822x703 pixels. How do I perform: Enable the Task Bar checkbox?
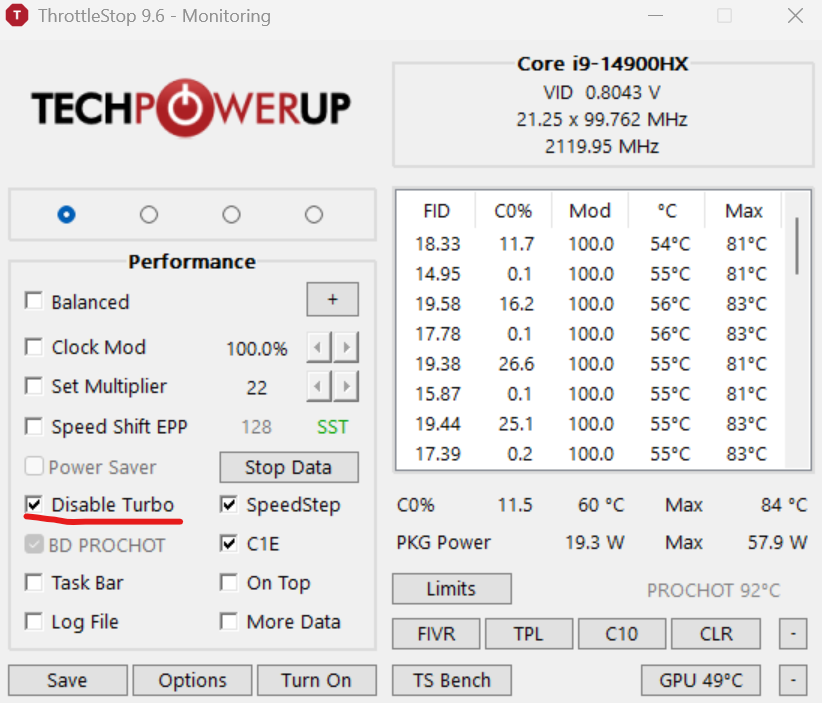tap(34, 582)
